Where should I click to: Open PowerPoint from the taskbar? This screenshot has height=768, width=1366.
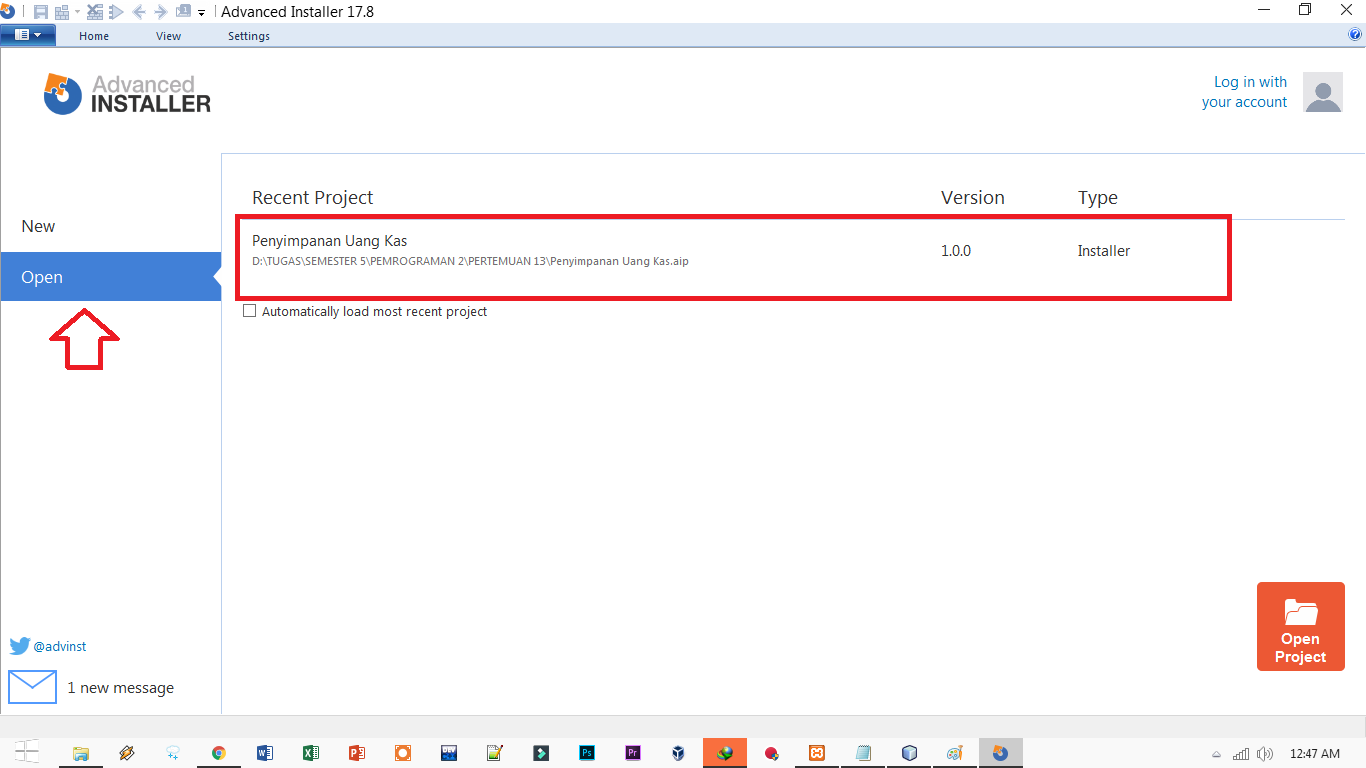click(356, 753)
